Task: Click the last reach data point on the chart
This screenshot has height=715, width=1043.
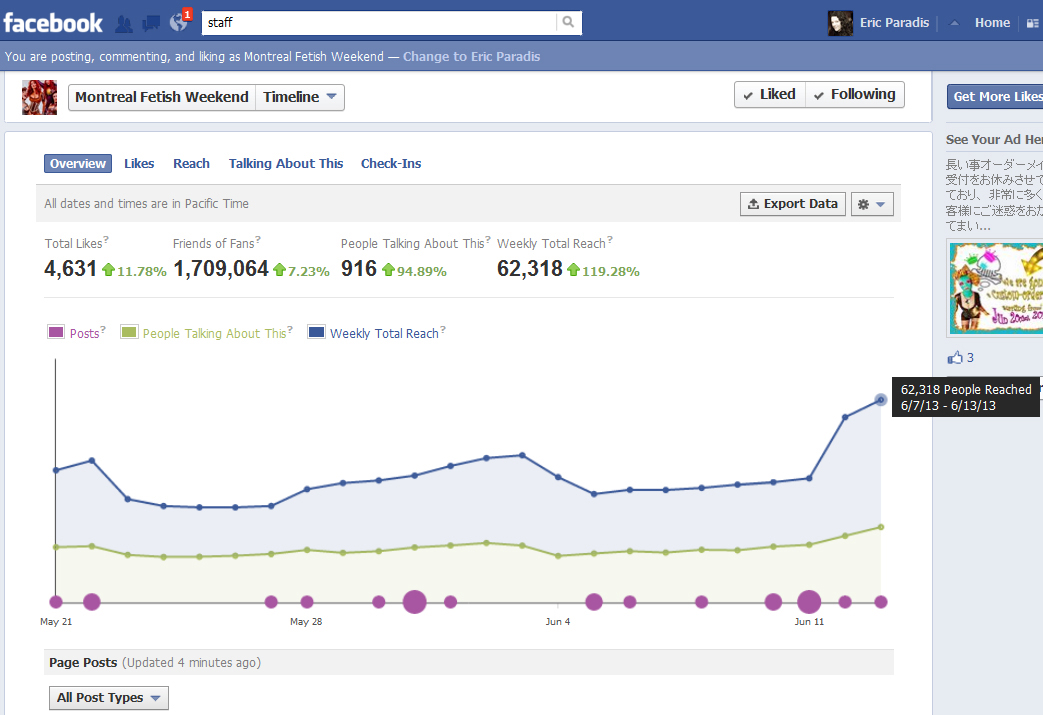Action: pos(881,400)
